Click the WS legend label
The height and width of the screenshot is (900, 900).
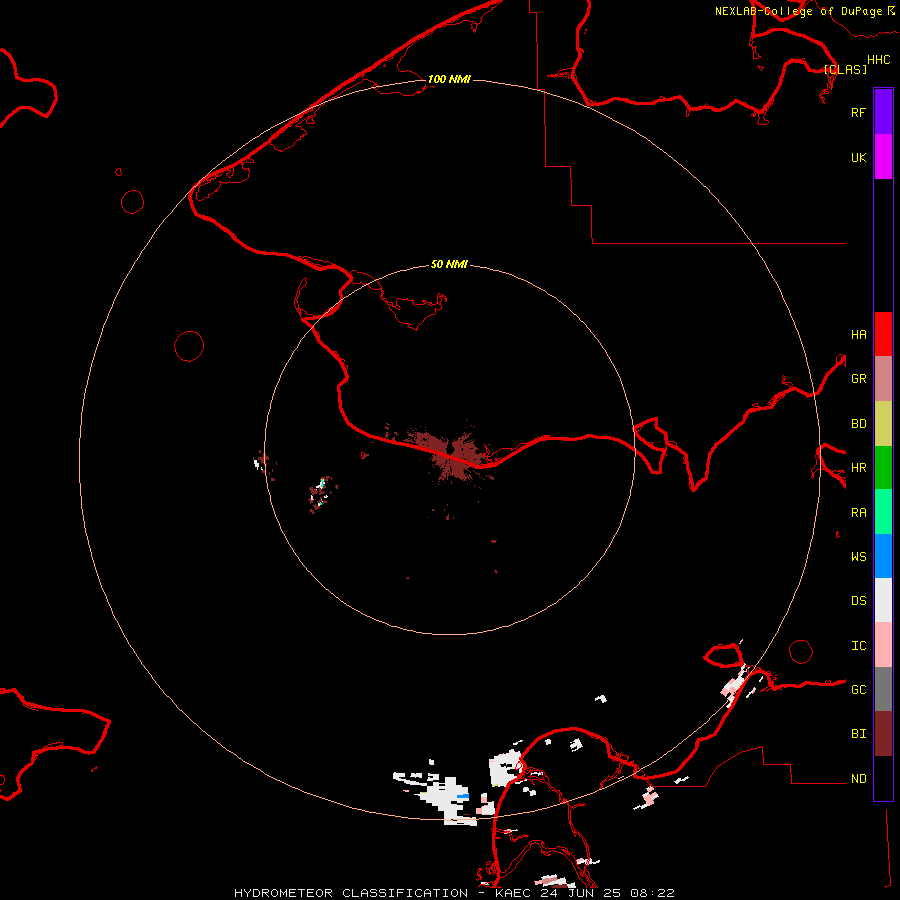pyautogui.click(x=858, y=556)
